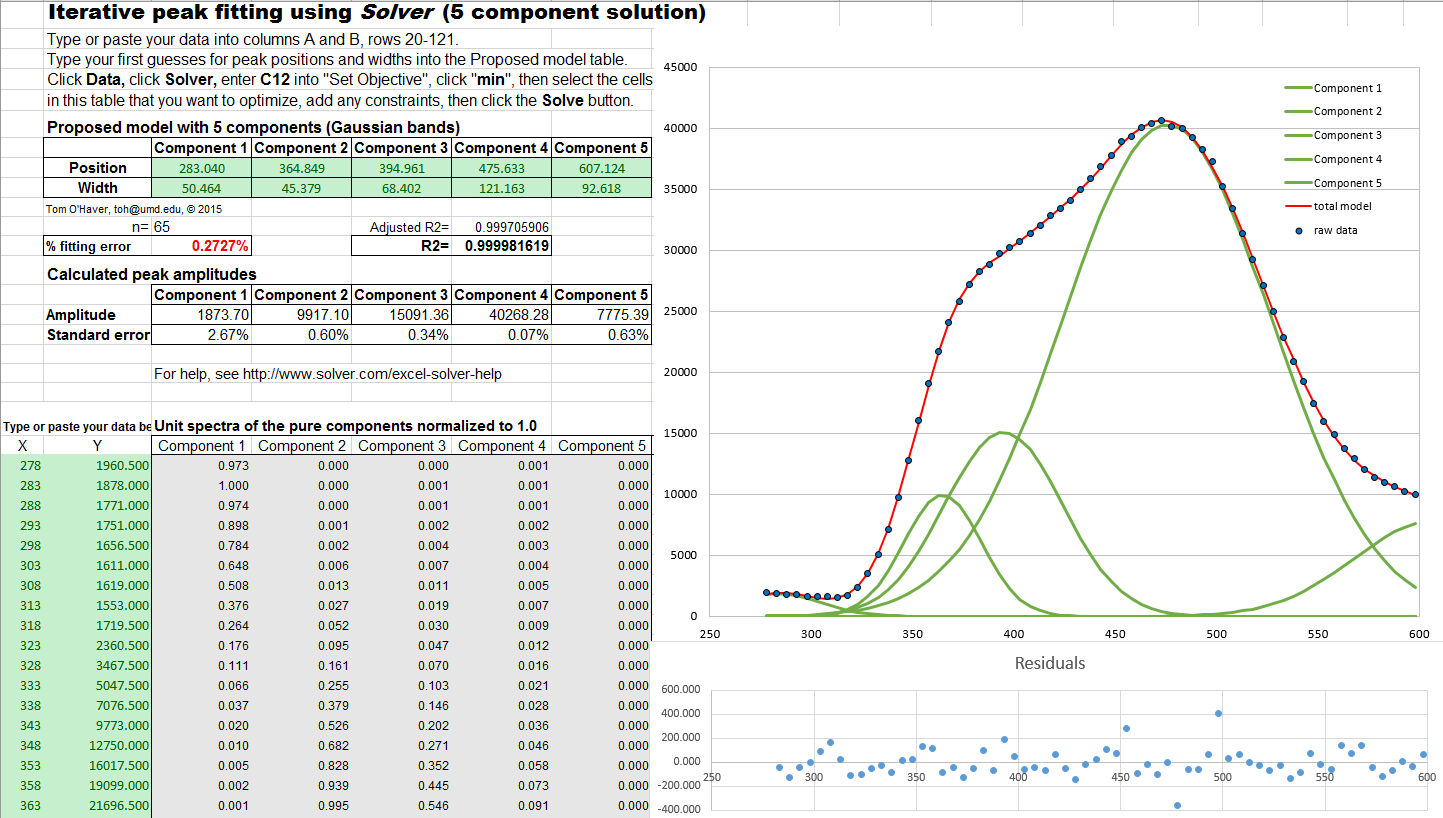Click 'Component 3' in the chart legend
Viewport: 1443px width, 818px height.
[1347, 135]
